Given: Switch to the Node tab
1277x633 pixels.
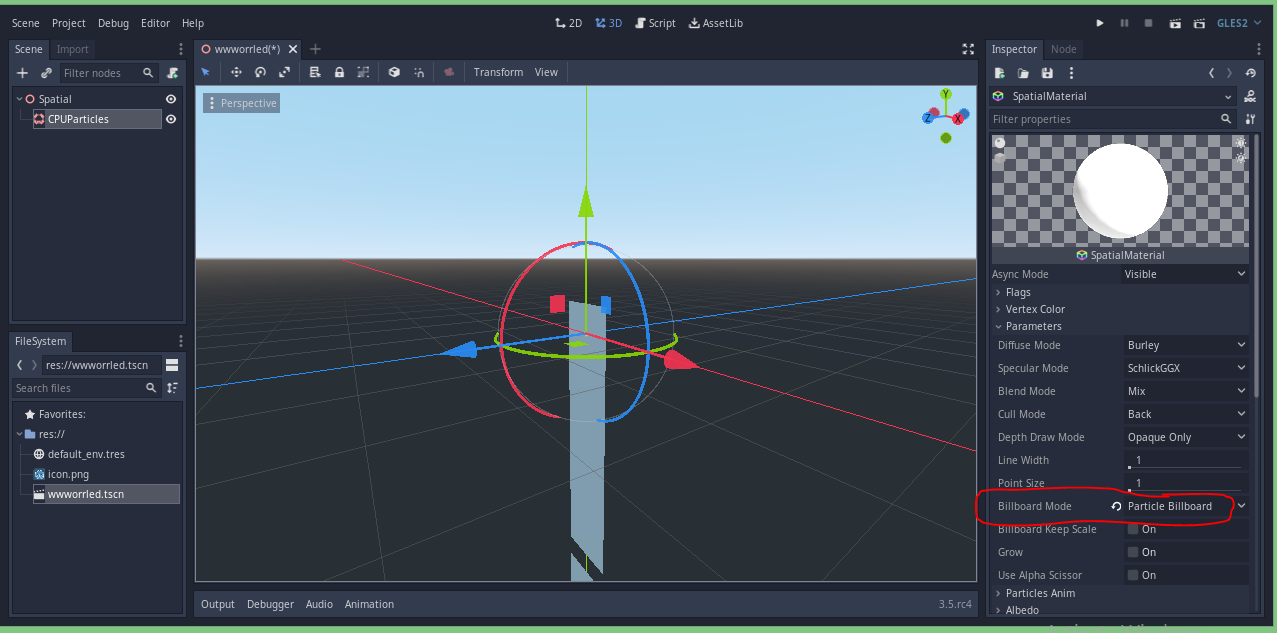Looking at the screenshot, I should pyautogui.click(x=1063, y=49).
